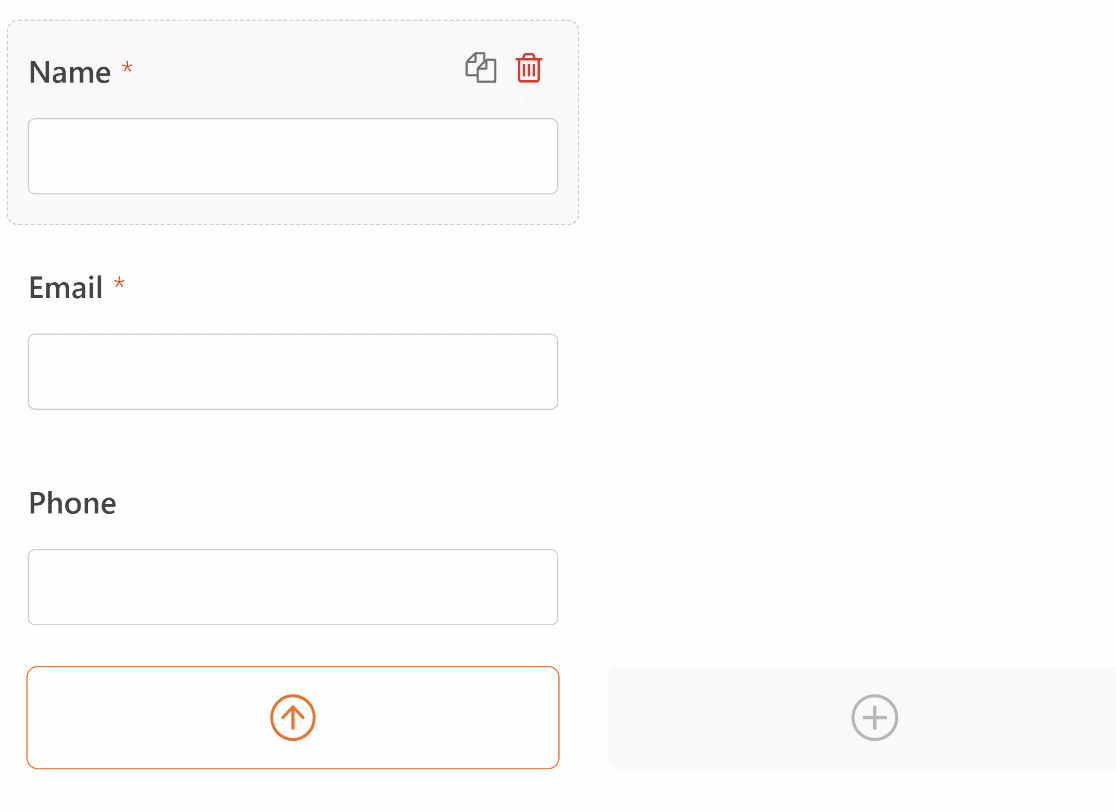Click the Name field label

click(70, 72)
